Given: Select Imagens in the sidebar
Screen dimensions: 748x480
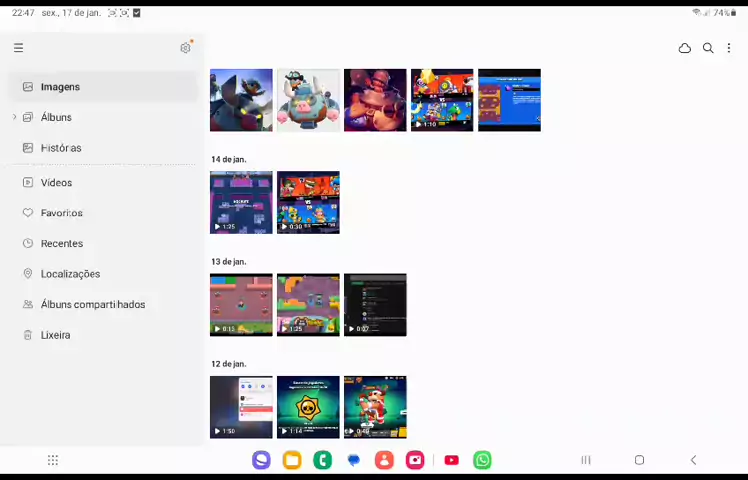Looking at the screenshot, I should click(60, 87).
